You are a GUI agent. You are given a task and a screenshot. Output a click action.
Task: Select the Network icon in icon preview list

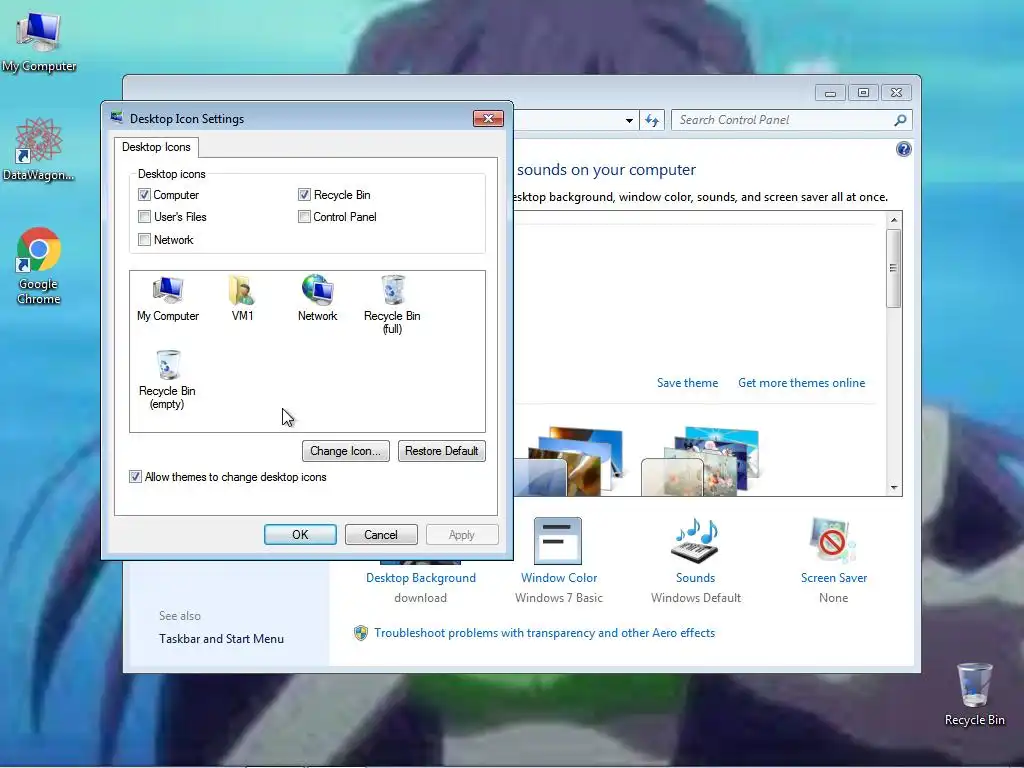(x=317, y=299)
